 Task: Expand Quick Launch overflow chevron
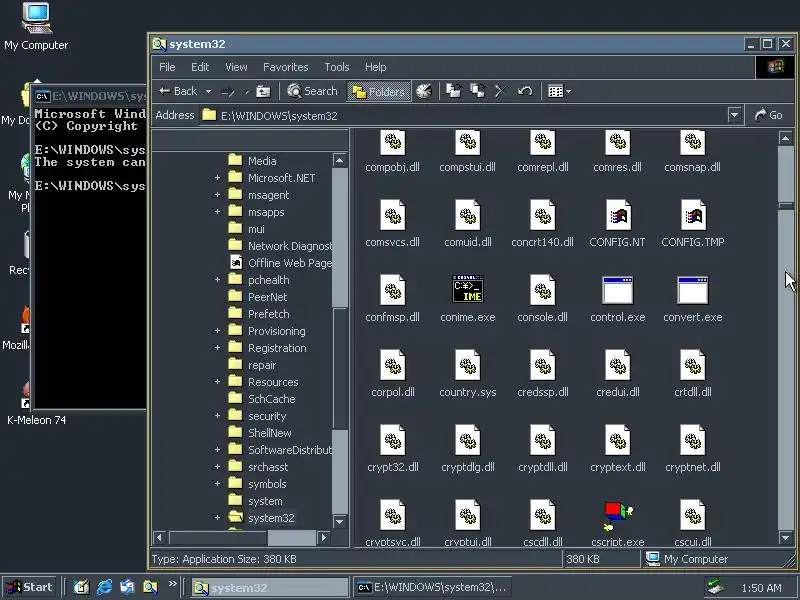(172, 584)
